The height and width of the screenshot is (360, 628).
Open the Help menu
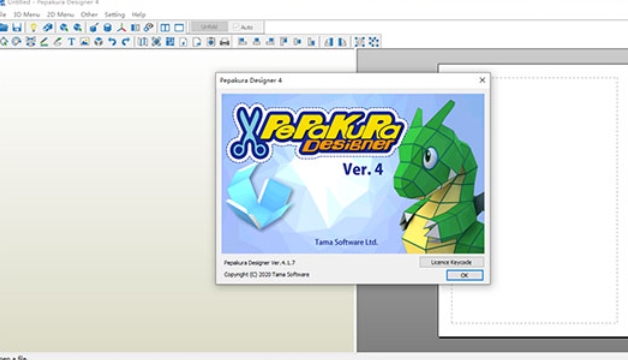139,14
